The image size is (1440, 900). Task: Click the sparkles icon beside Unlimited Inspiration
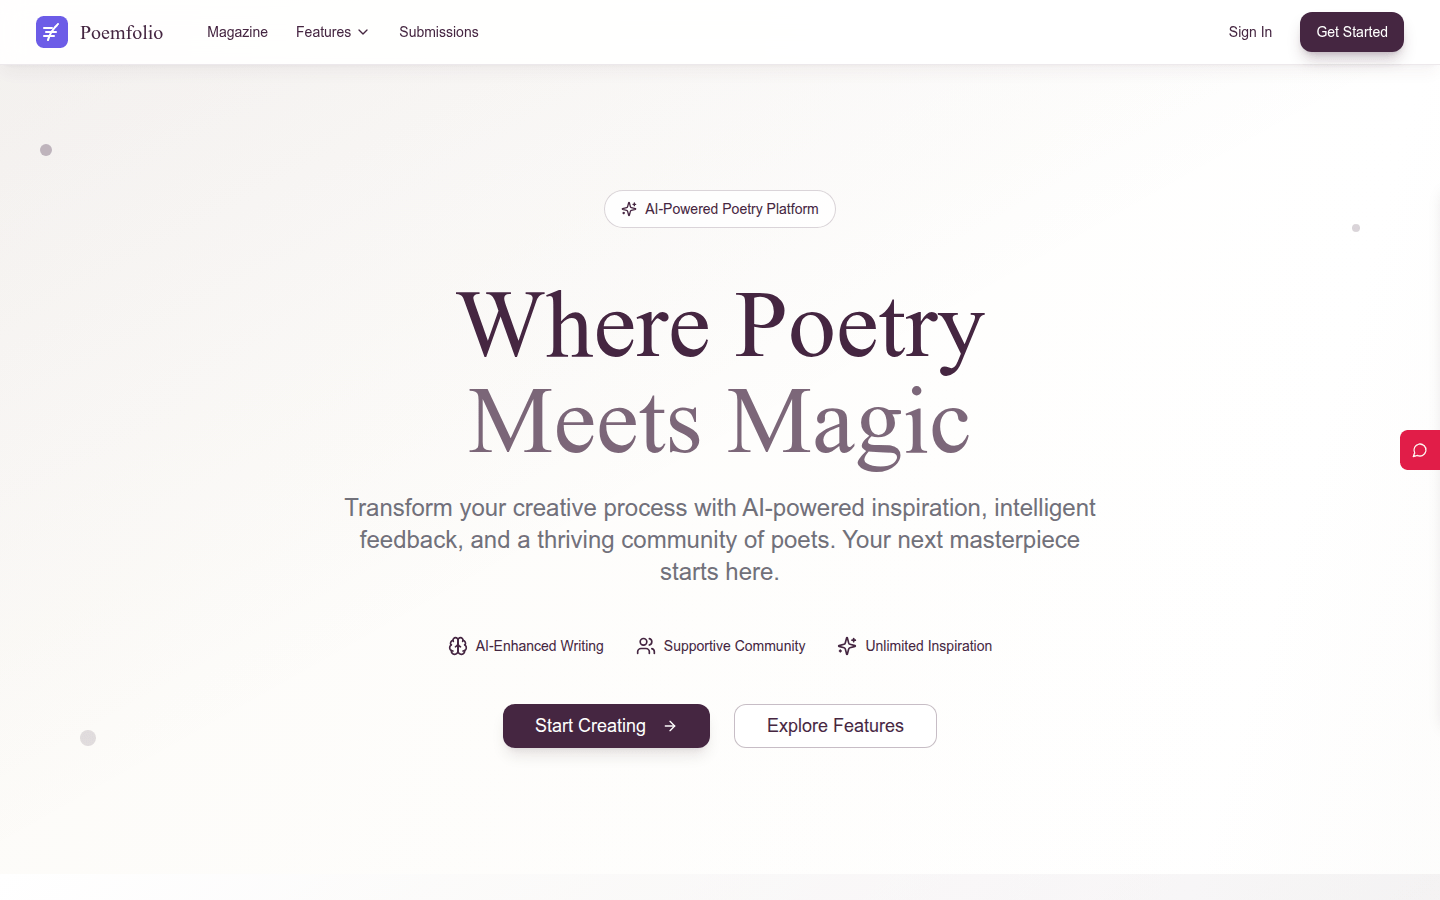click(x=847, y=646)
